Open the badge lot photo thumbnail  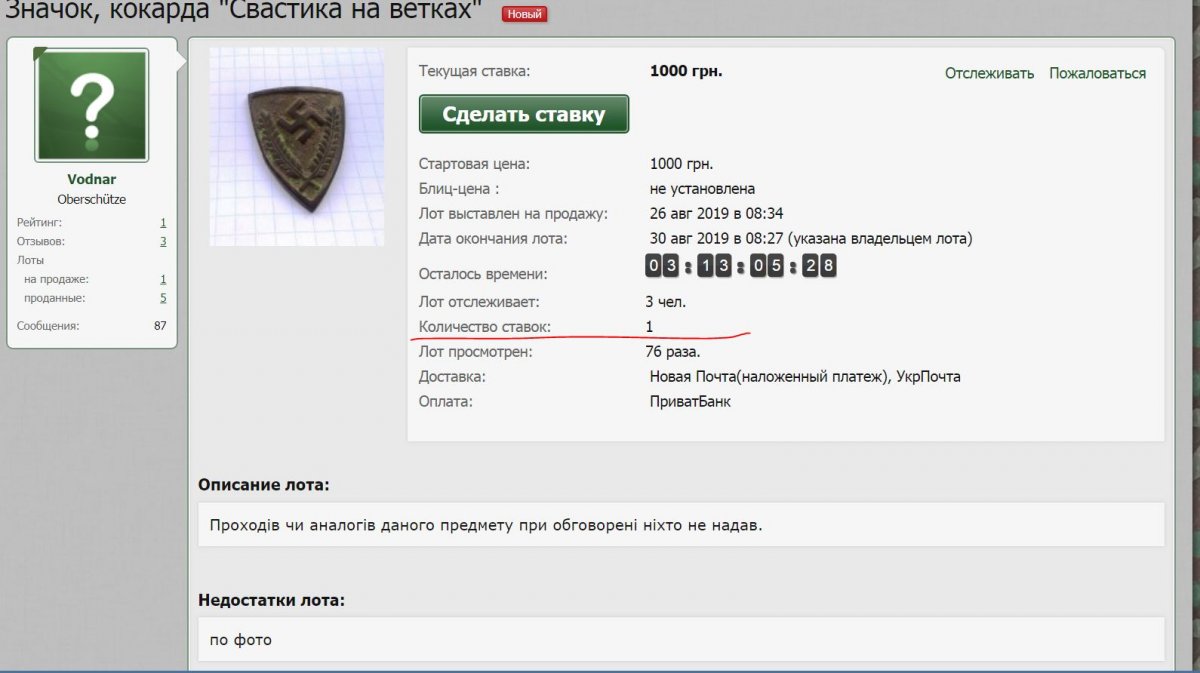(297, 146)
